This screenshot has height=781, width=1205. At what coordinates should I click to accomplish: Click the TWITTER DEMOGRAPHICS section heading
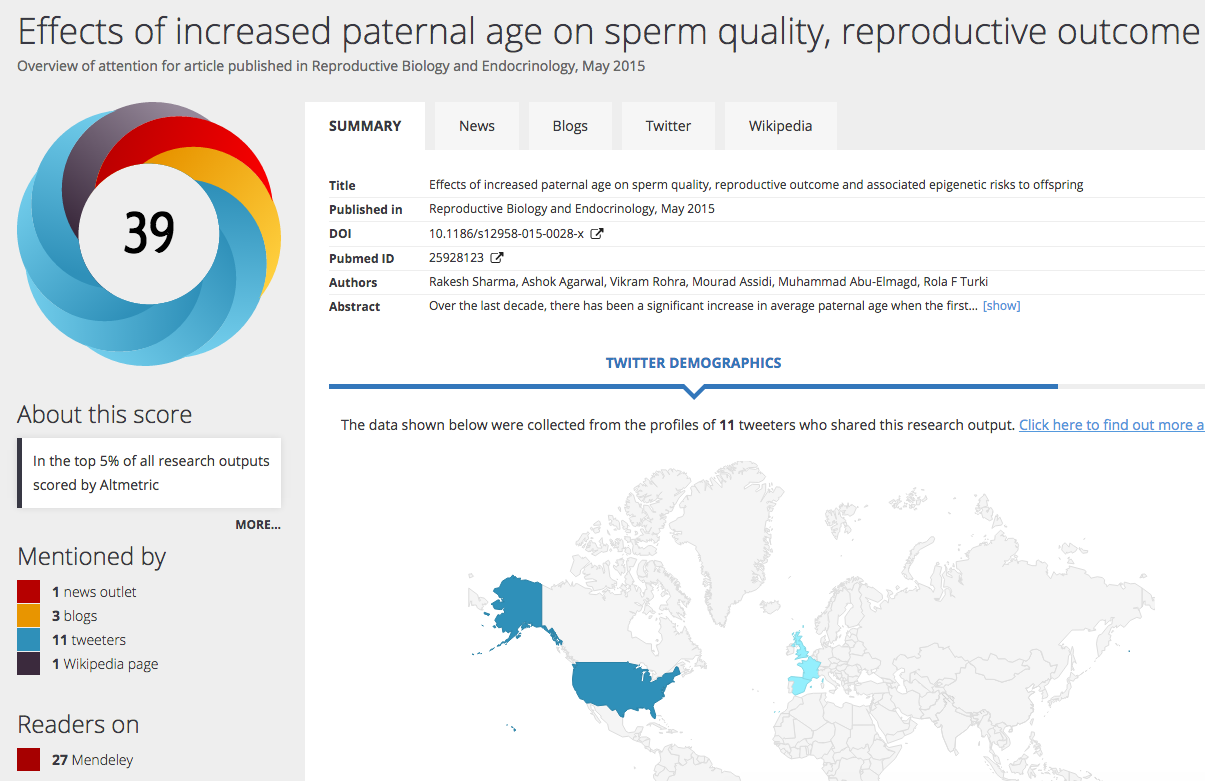pos(693,363)
